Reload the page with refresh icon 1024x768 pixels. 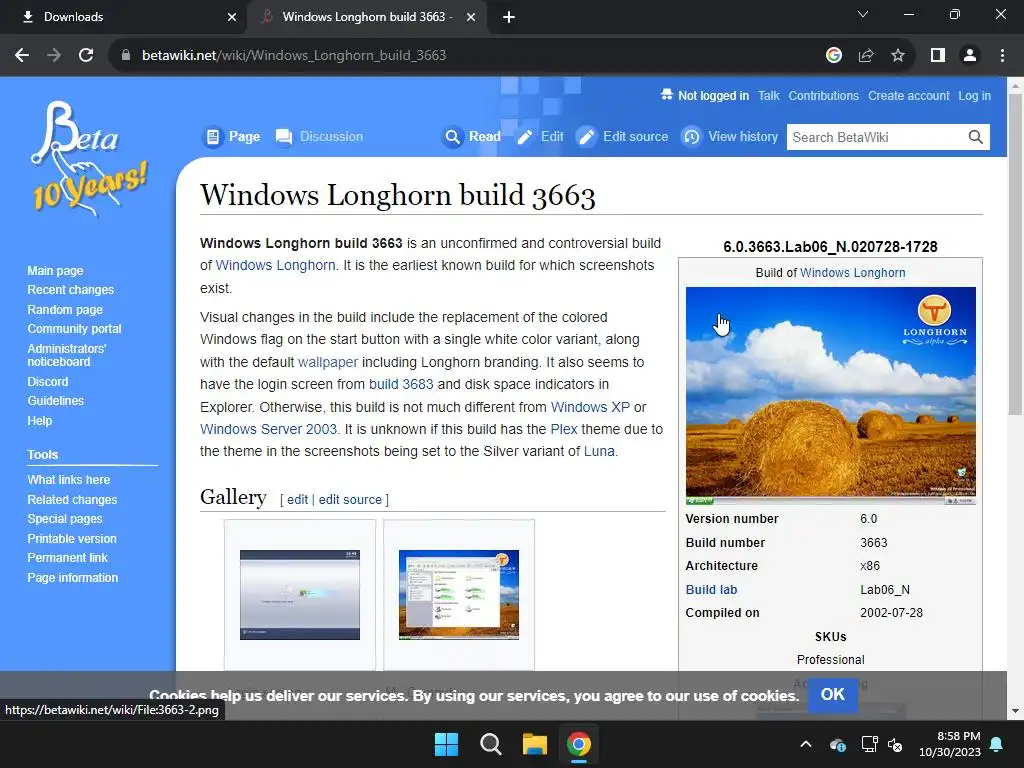coord(86,56)
